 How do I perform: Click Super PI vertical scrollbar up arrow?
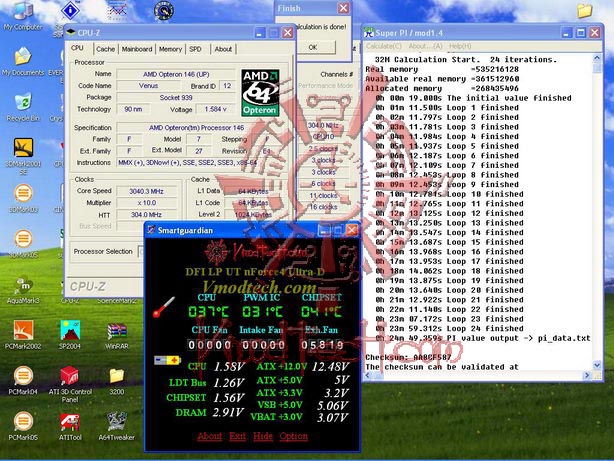[x=597, y=58]
